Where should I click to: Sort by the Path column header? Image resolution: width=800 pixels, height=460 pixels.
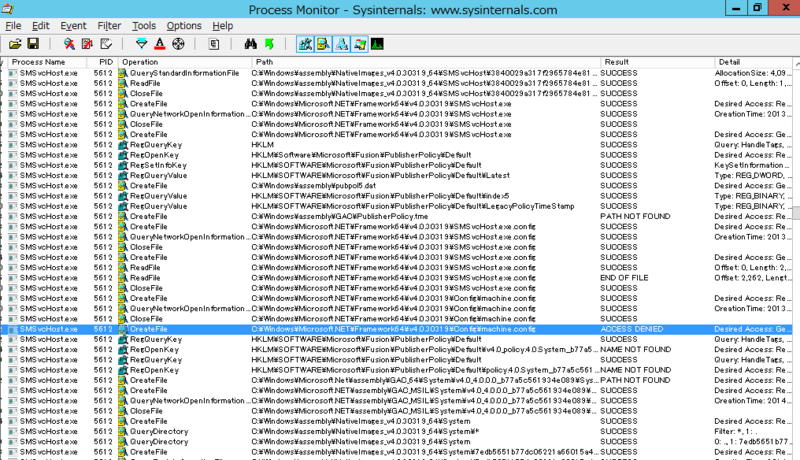point(426,62)
